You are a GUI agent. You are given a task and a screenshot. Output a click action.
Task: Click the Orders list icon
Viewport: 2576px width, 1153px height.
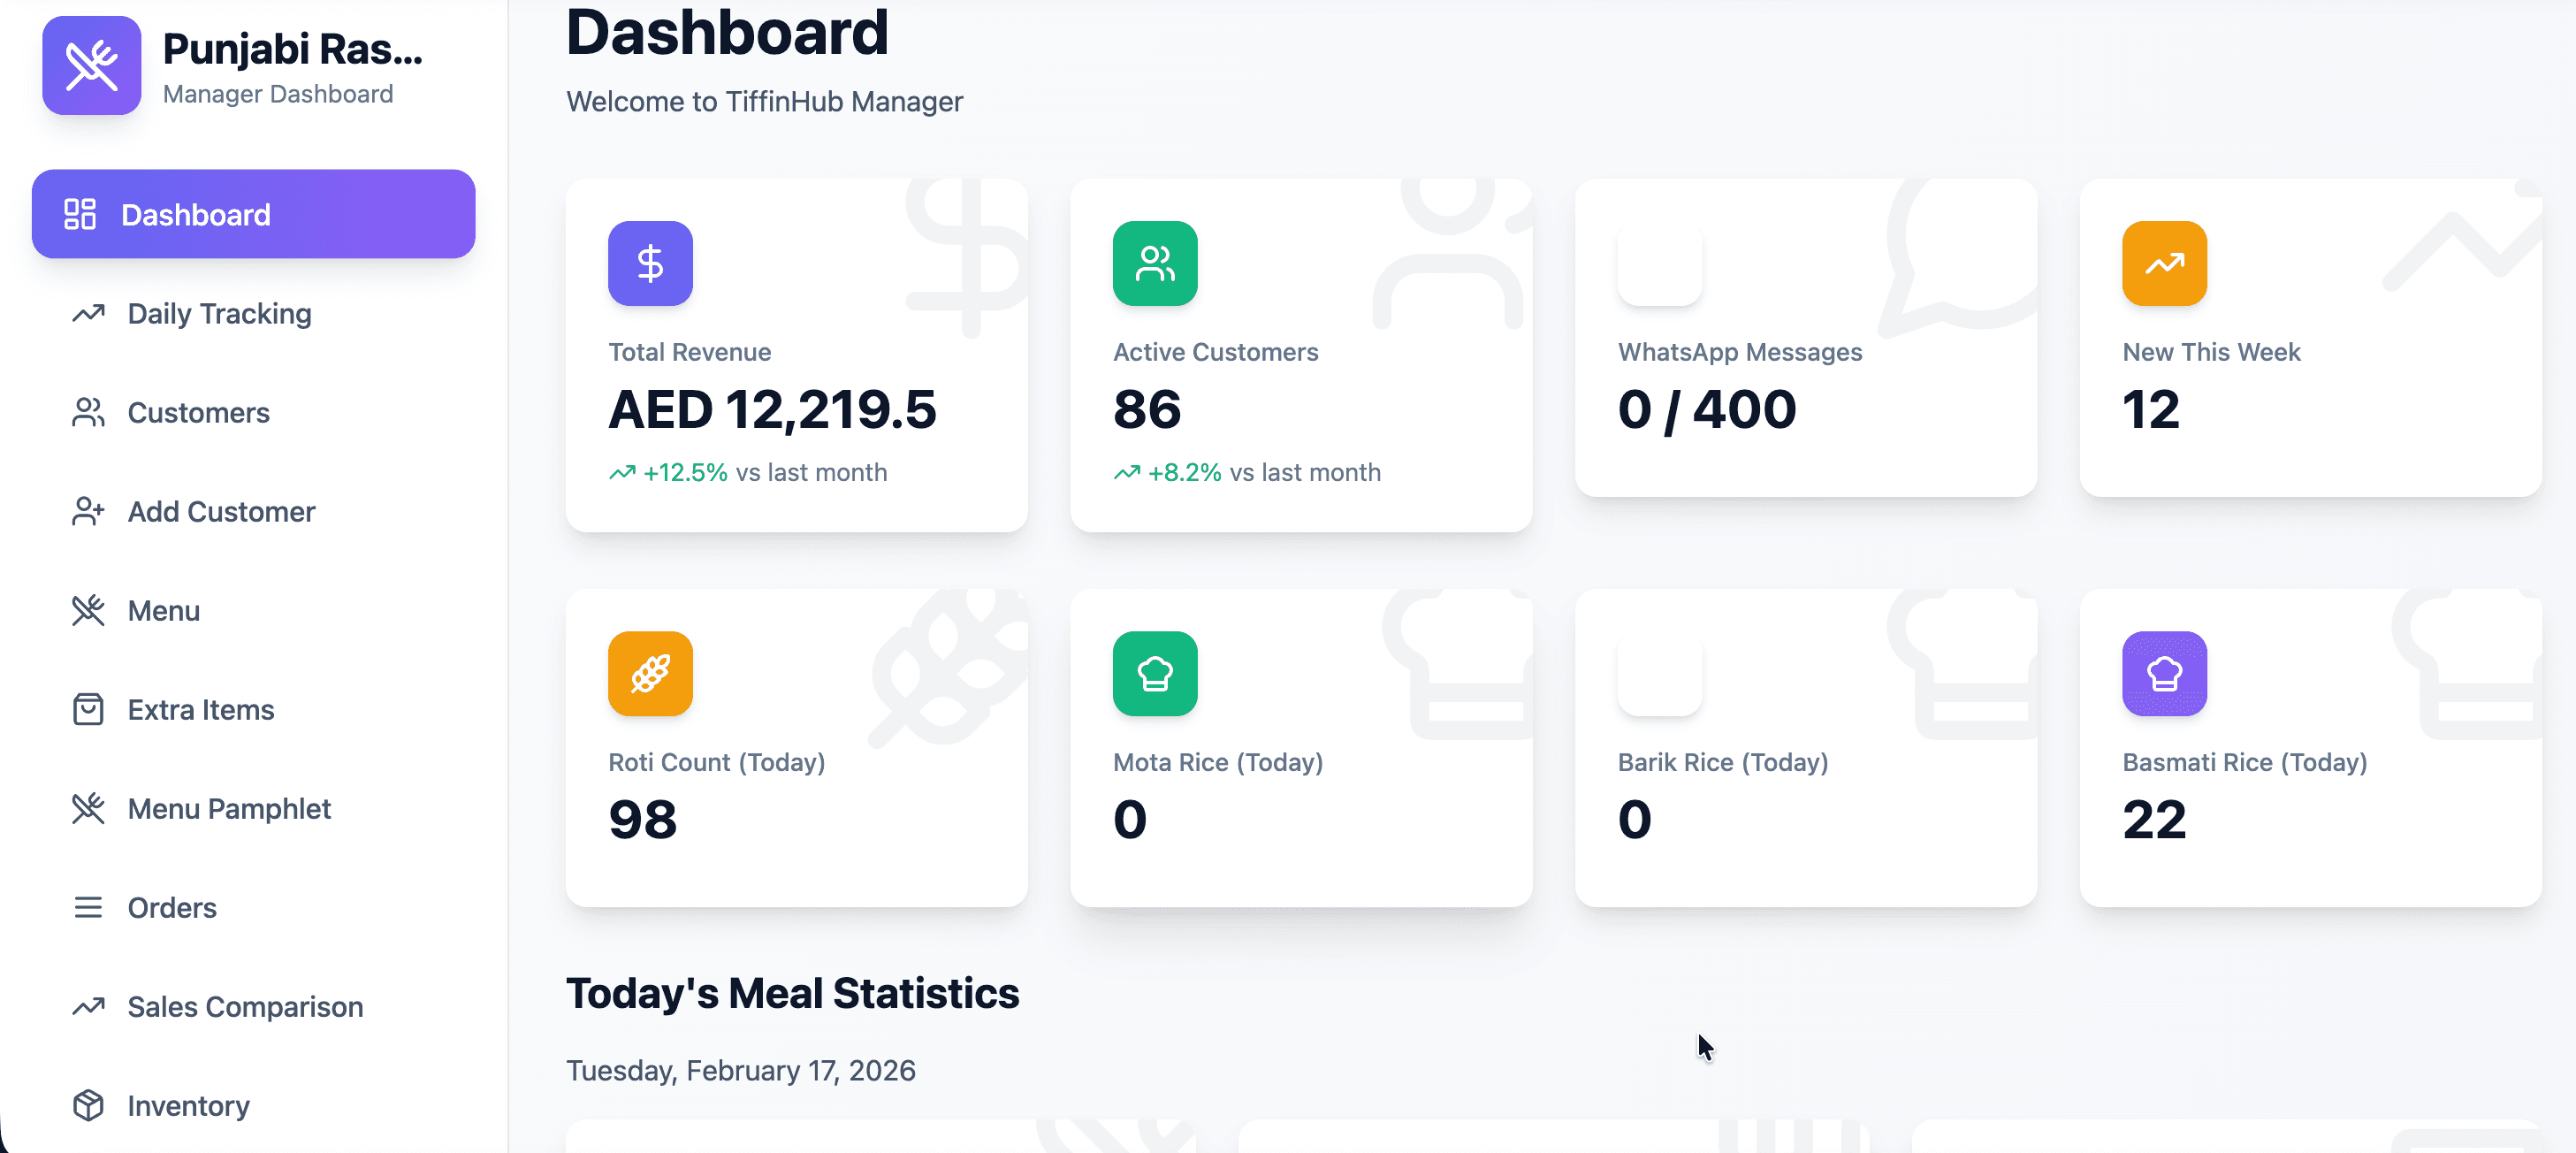point(88,907)
